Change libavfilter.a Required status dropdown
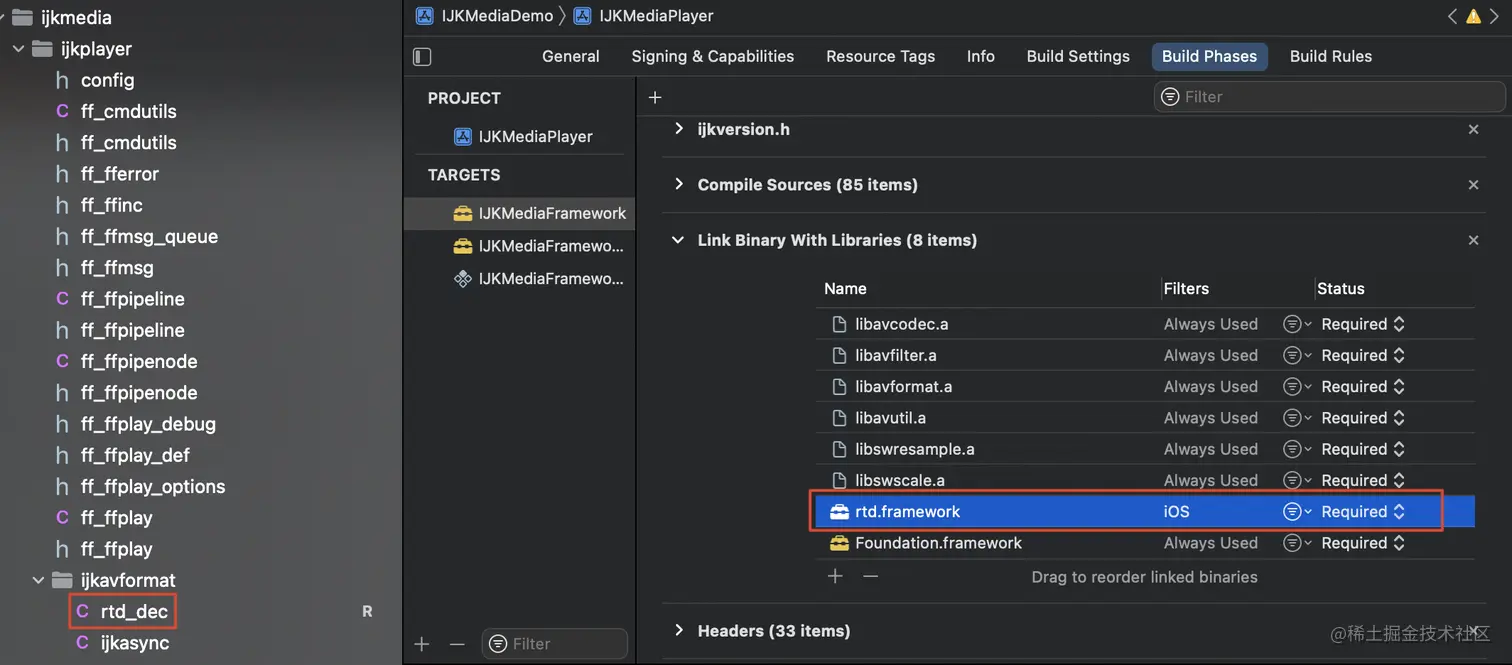This screenshot has width=1512, height=665. pyautogui.click(x=1363, y=355)
